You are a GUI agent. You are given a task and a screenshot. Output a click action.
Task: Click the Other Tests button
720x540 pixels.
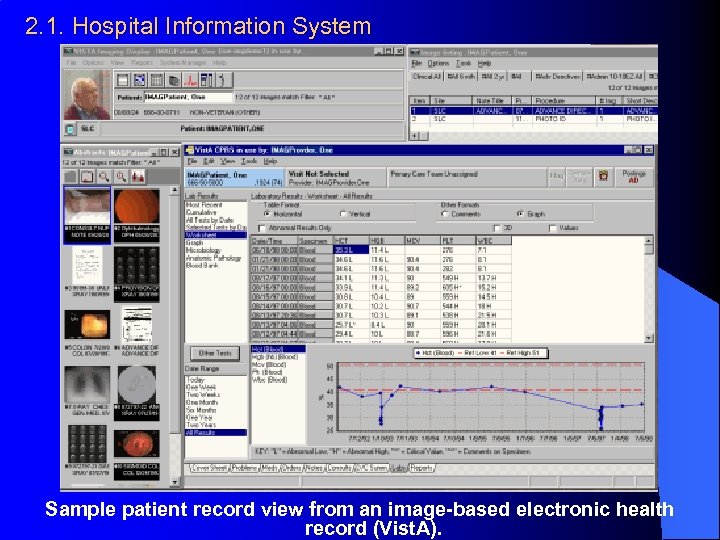click(215, 353)
